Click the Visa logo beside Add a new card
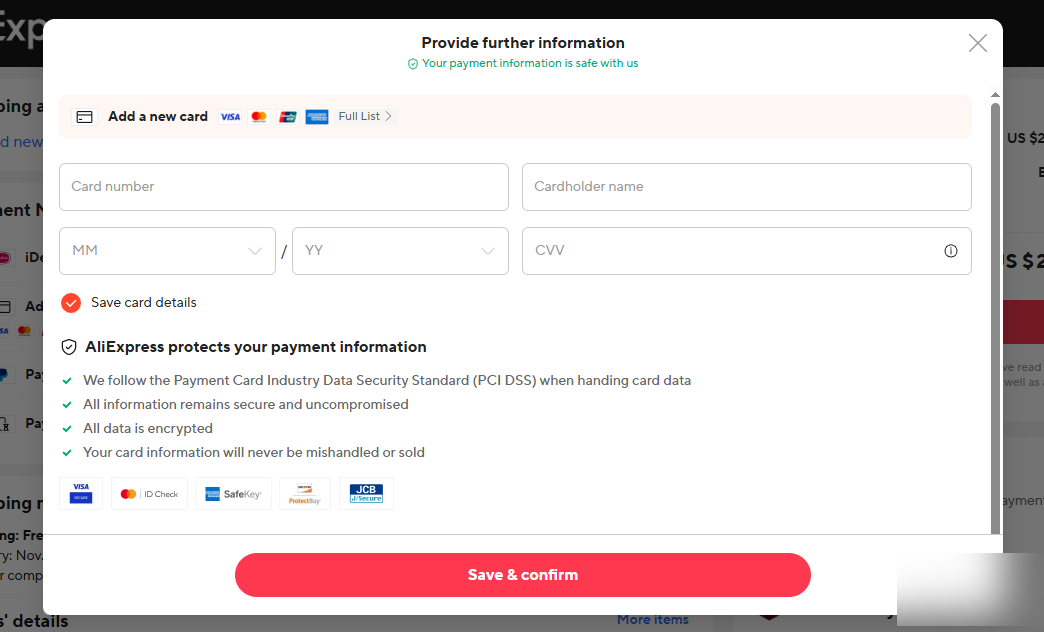This screenshot has width=1044, height=632. [x=230, y=117]
